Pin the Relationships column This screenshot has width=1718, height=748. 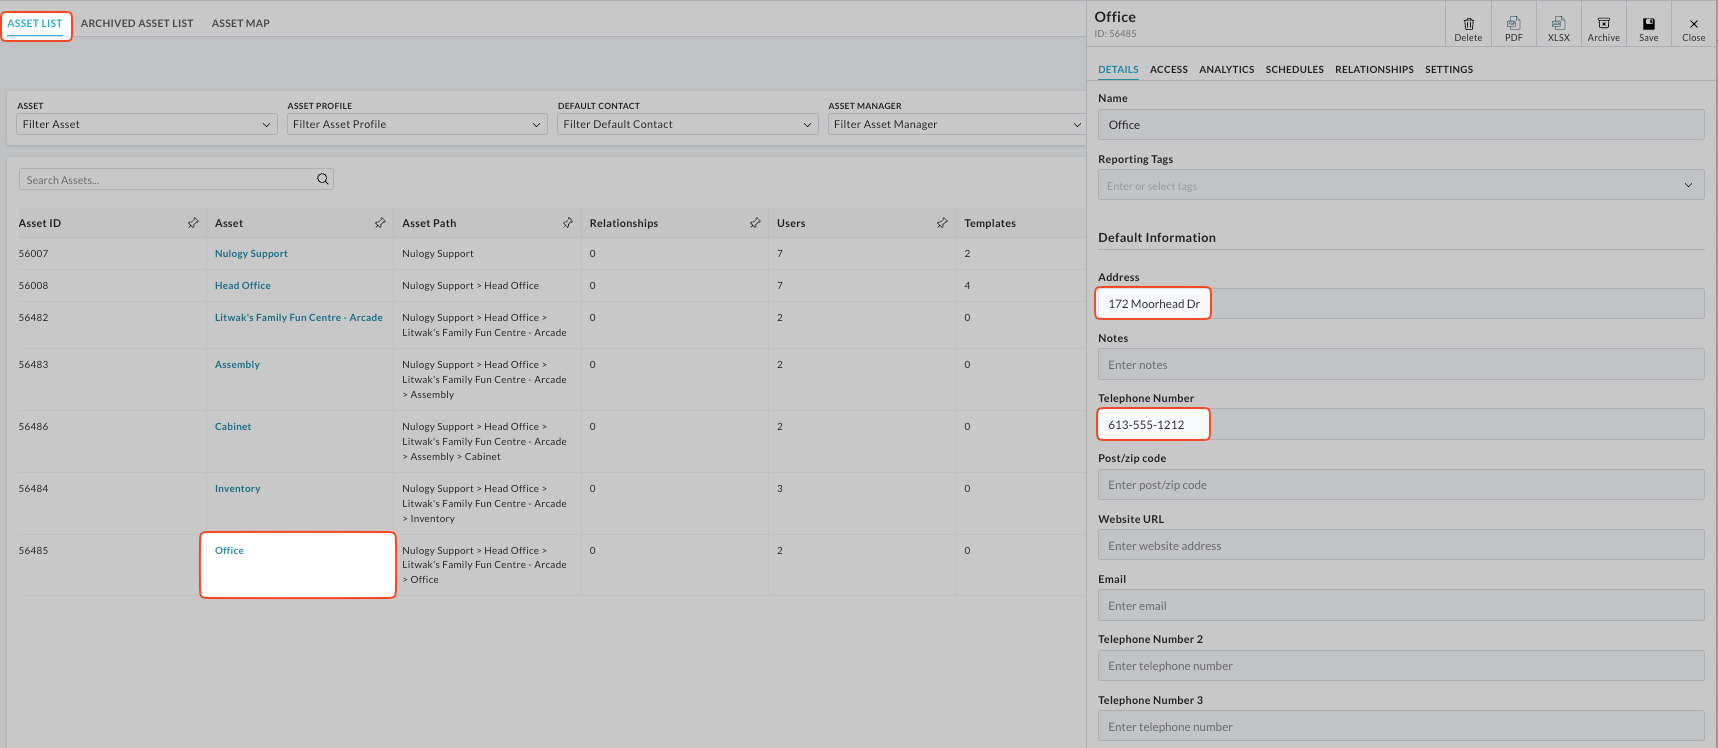click(x=755, y=223)
